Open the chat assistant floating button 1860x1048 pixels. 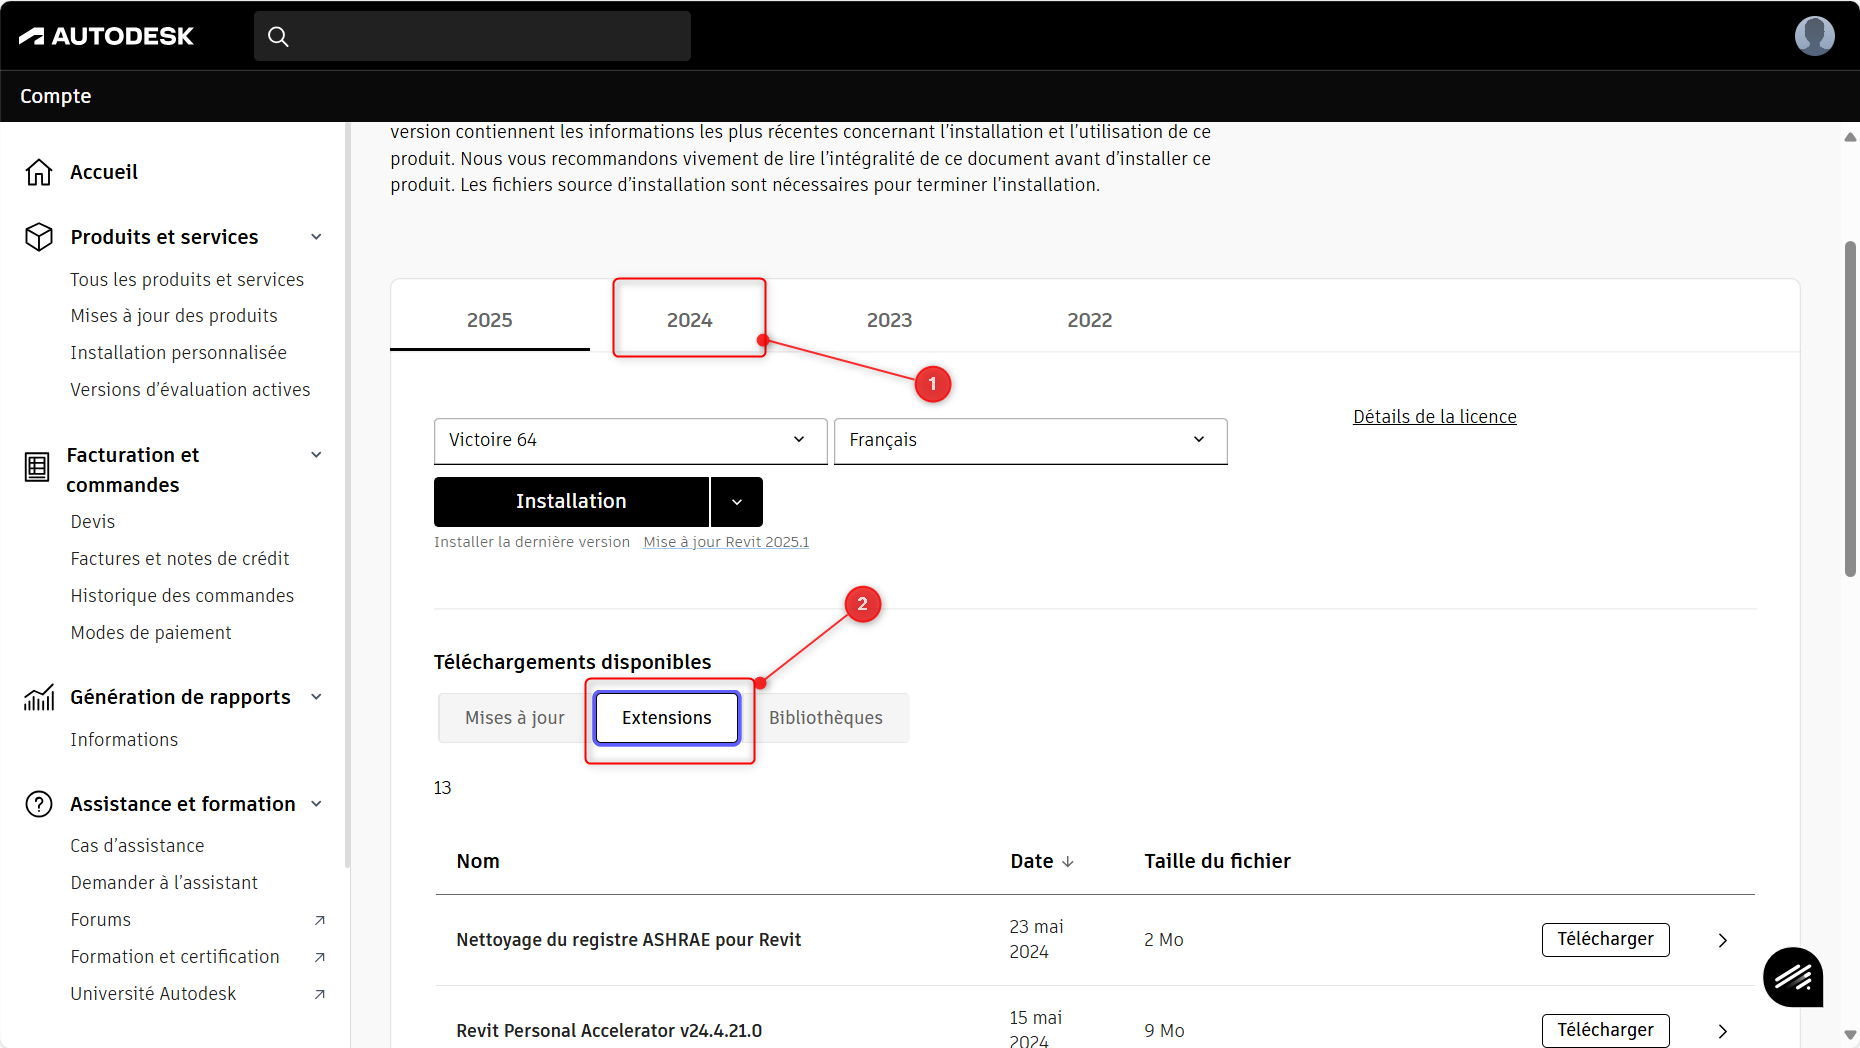point(1792,977)
